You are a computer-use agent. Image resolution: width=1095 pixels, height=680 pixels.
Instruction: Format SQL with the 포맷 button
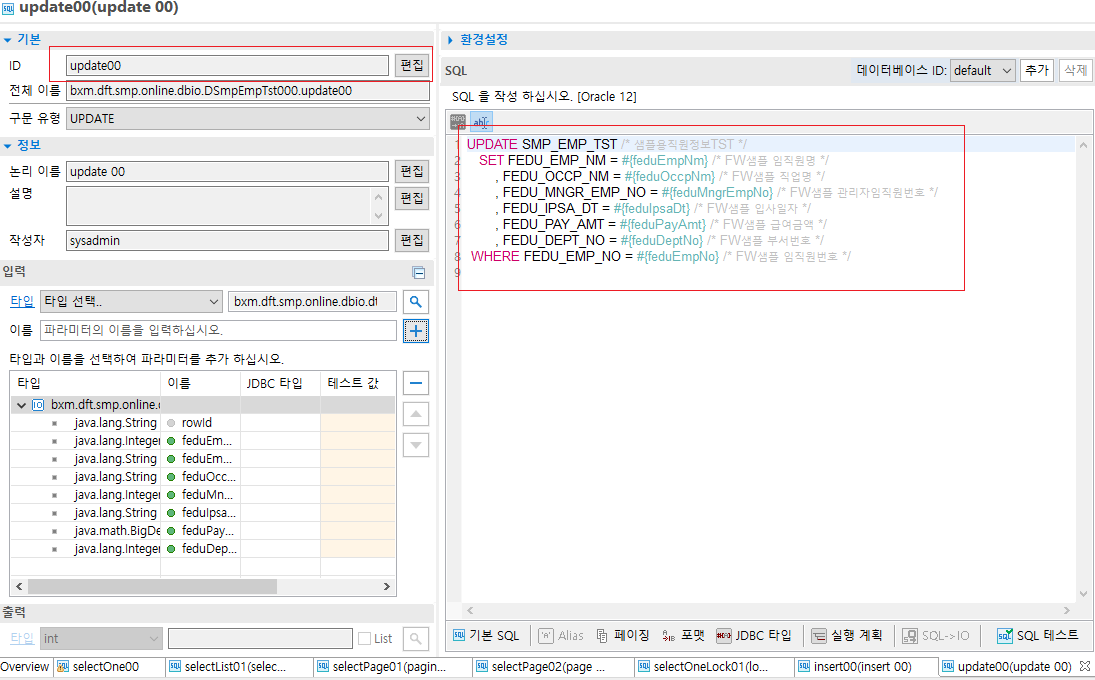[685, 635]
